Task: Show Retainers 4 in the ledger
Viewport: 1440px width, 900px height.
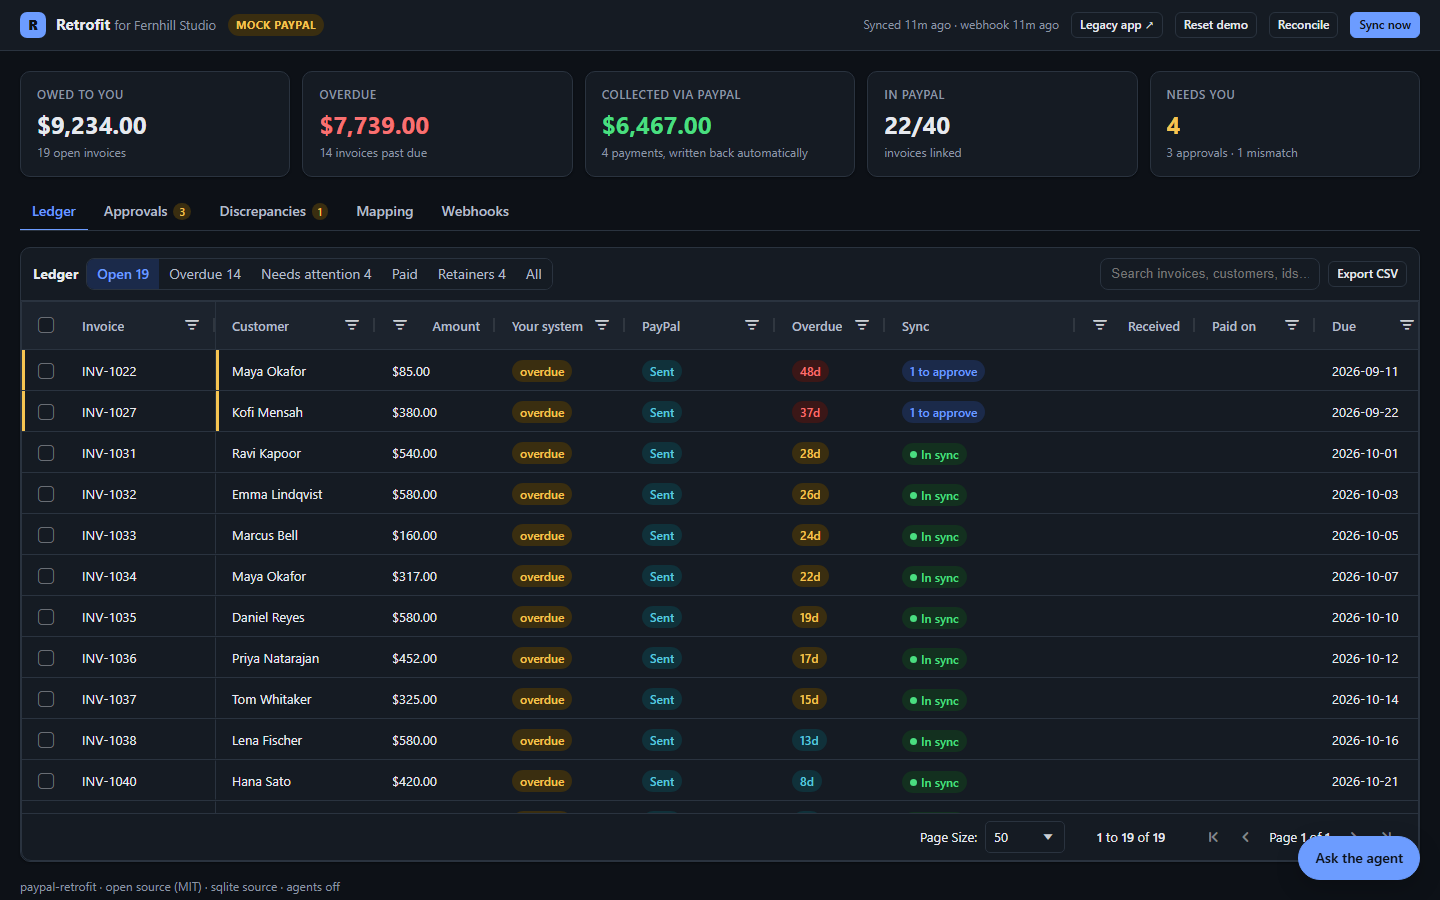Action: [x=472, y=274]
